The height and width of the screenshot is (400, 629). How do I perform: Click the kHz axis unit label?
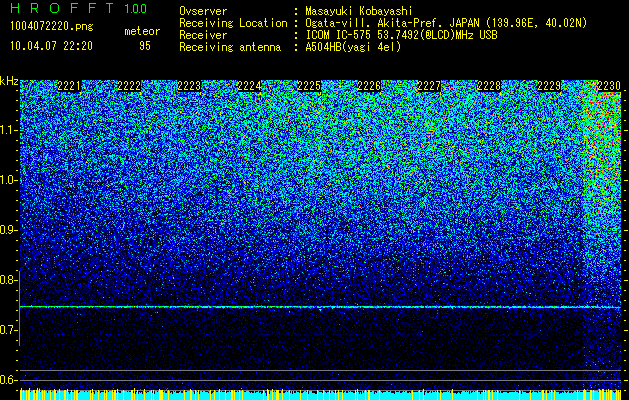pos(9,81)
